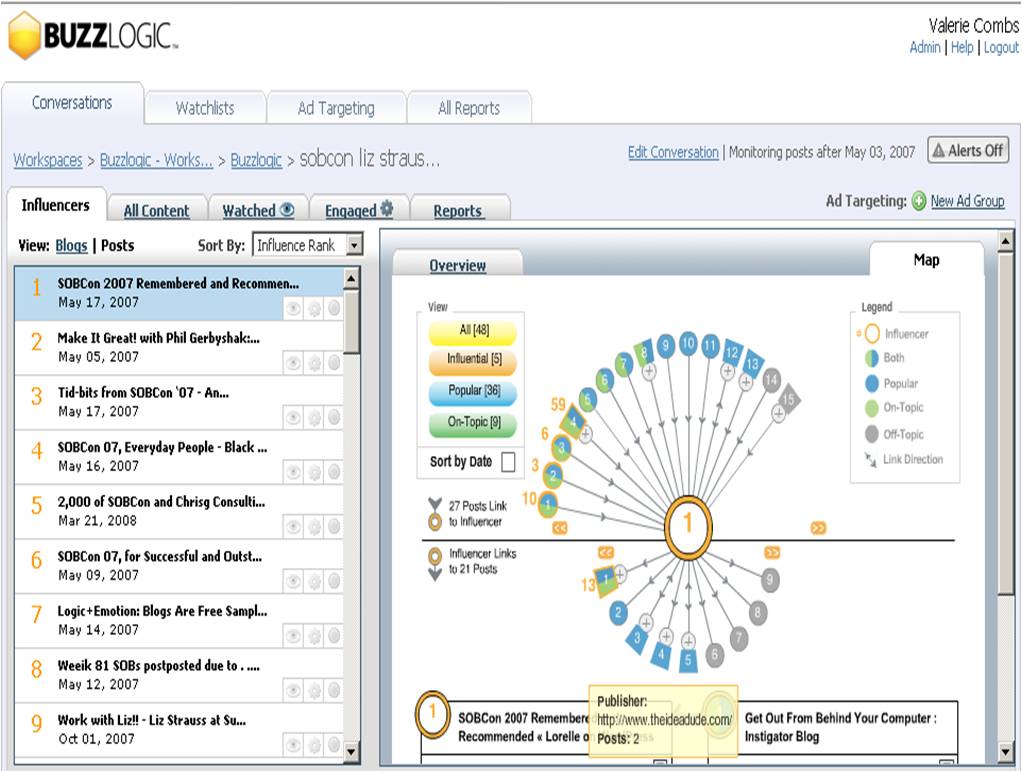1022x772 pixels.
Task: Click the Edit Conversation link
Action: [x=672, y=152]
